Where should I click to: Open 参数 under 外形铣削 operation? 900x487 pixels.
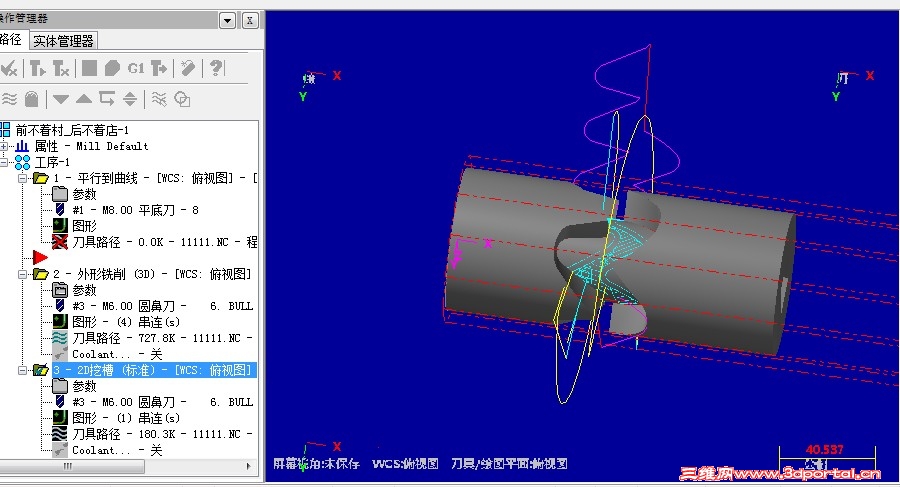84,291
